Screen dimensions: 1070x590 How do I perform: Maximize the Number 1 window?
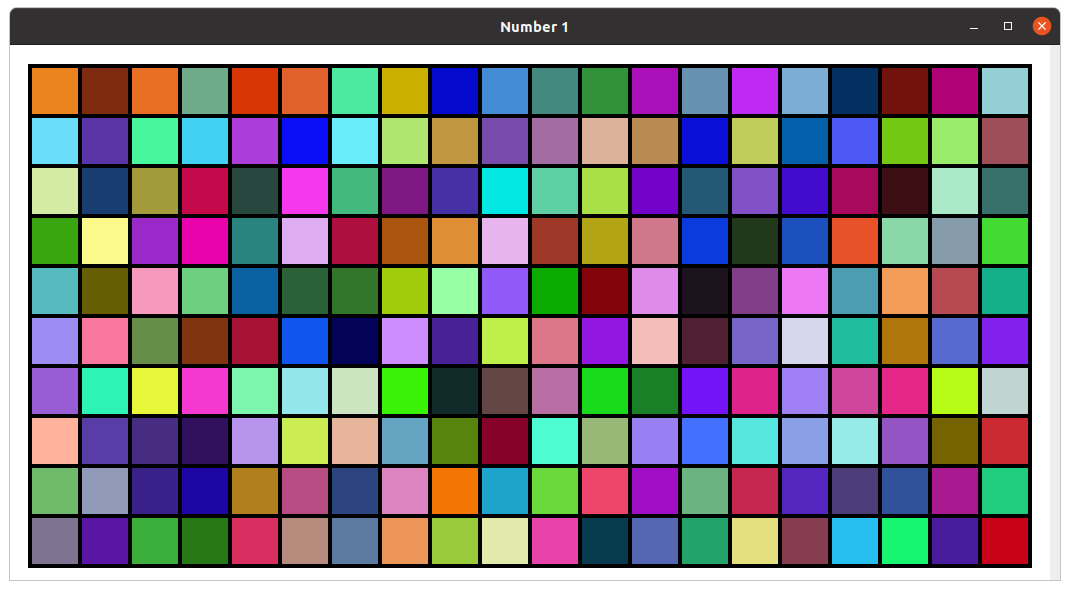(x=1008, y=27)
